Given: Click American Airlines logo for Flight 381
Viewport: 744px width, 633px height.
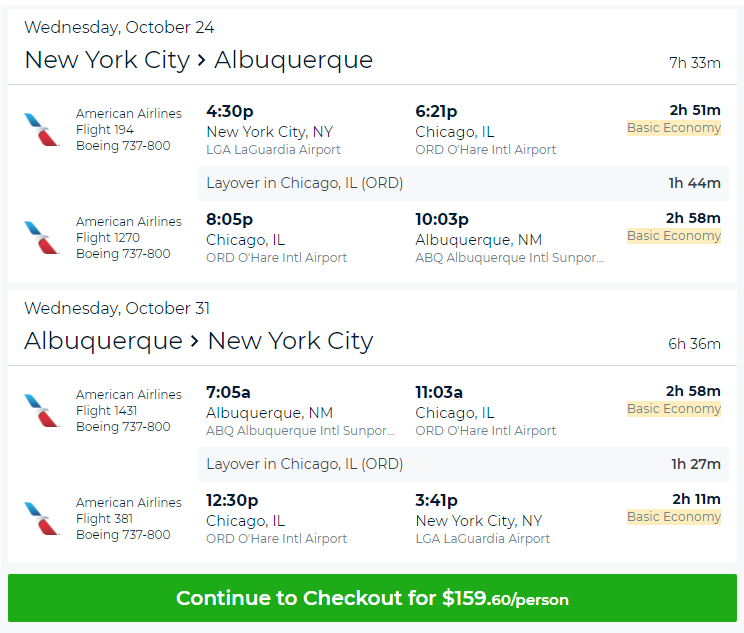Looking at the screenshot, I should (x=42, y=519).
